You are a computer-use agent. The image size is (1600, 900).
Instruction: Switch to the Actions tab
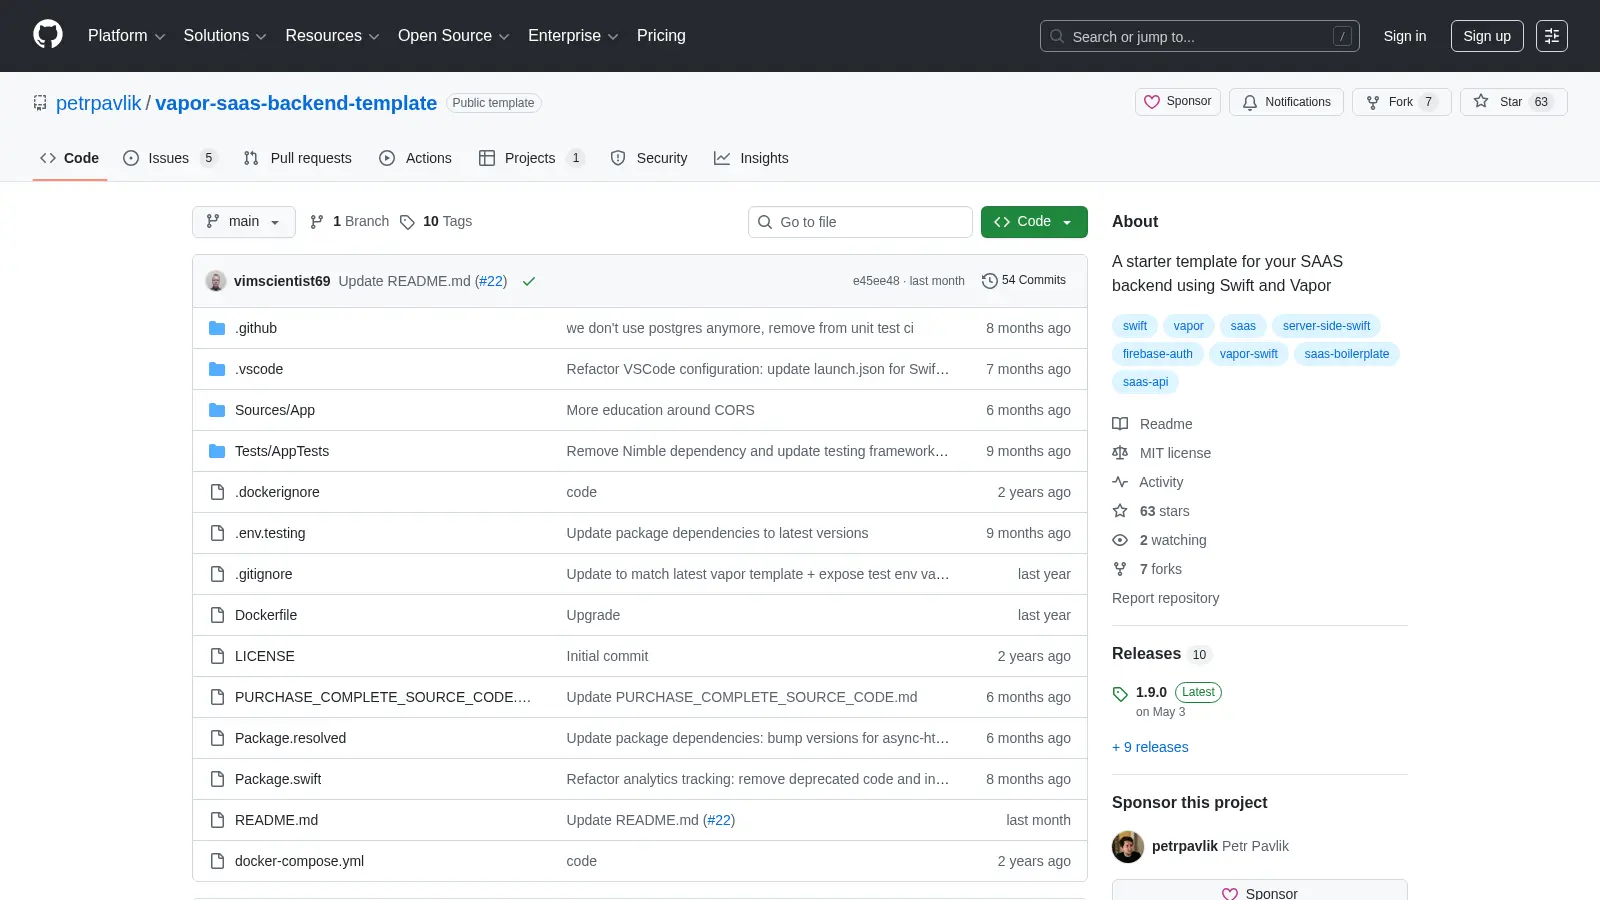[x=416, y=158]
